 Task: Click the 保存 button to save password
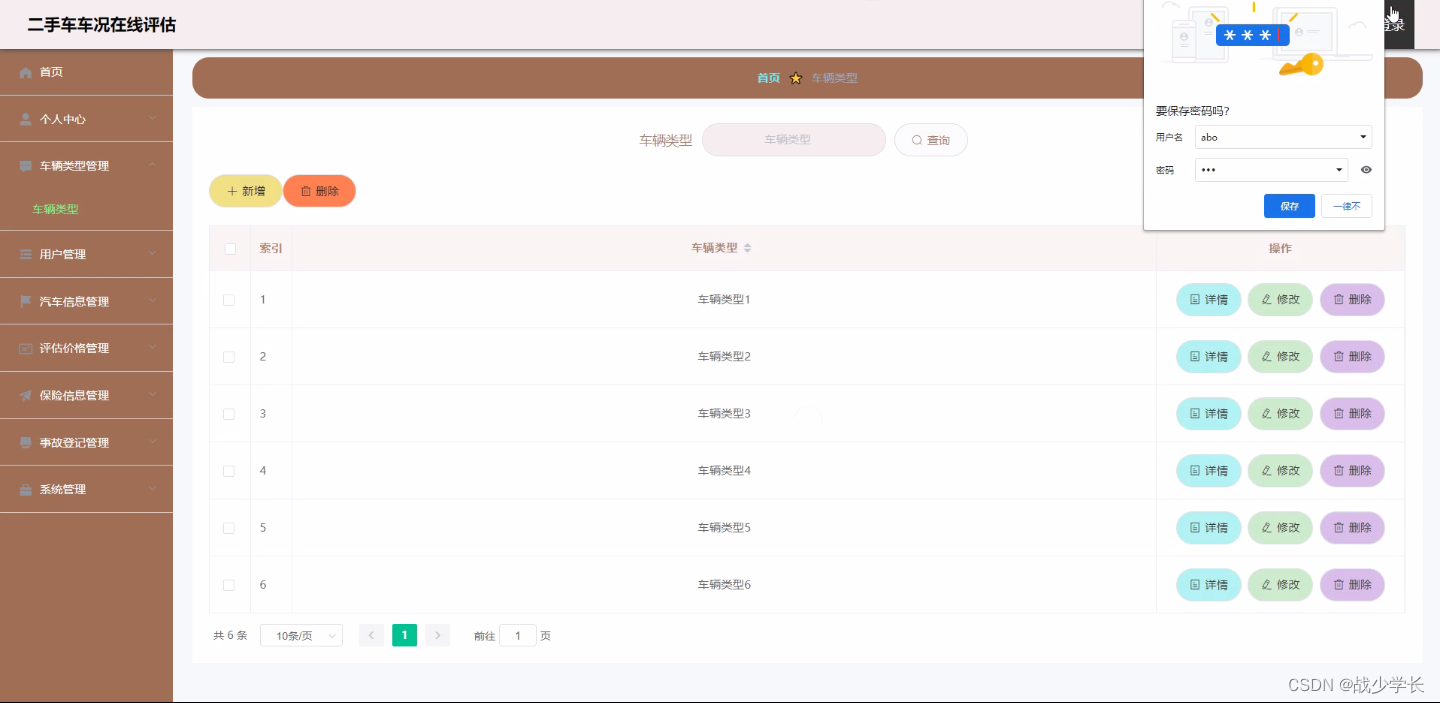[1289, 206]
